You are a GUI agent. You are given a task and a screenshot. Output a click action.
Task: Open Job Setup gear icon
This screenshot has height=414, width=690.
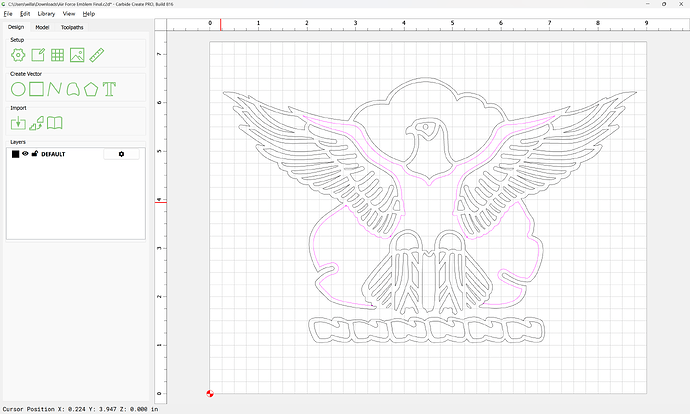pos(18,55)
